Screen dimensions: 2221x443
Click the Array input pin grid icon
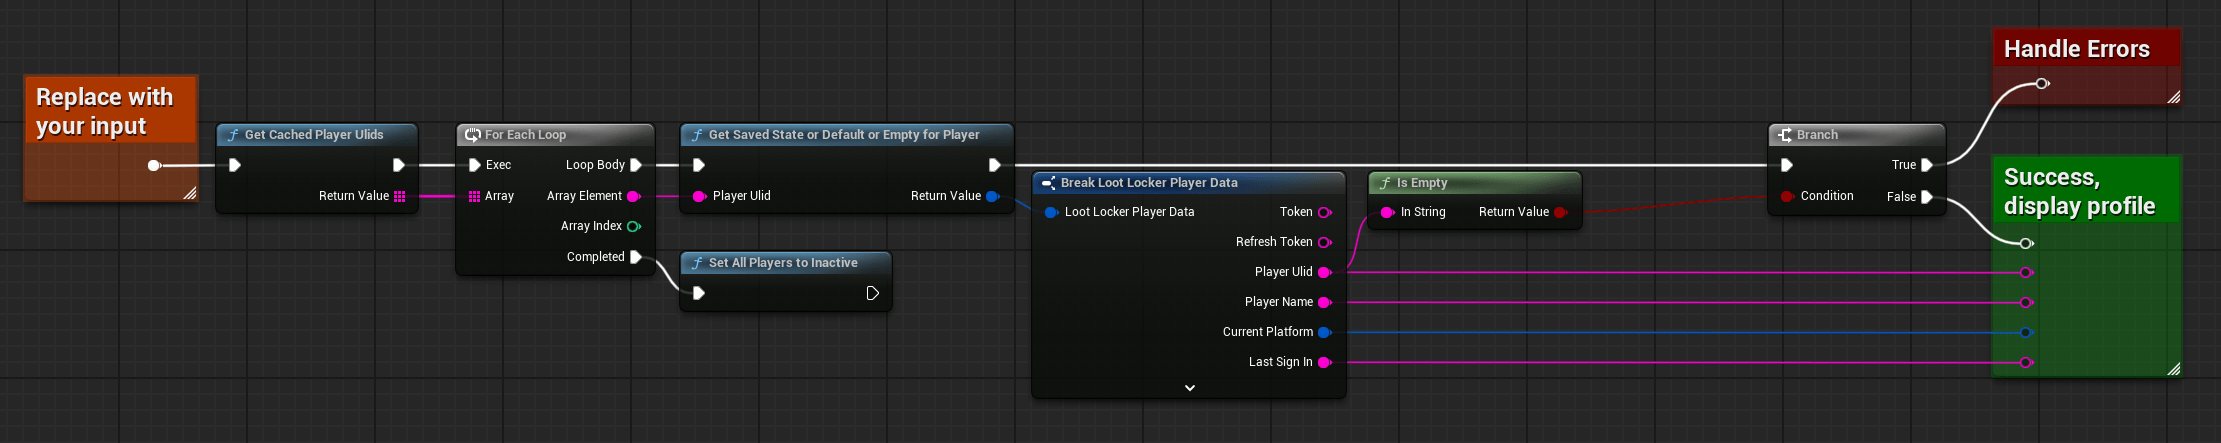click(x=474, y=196)
